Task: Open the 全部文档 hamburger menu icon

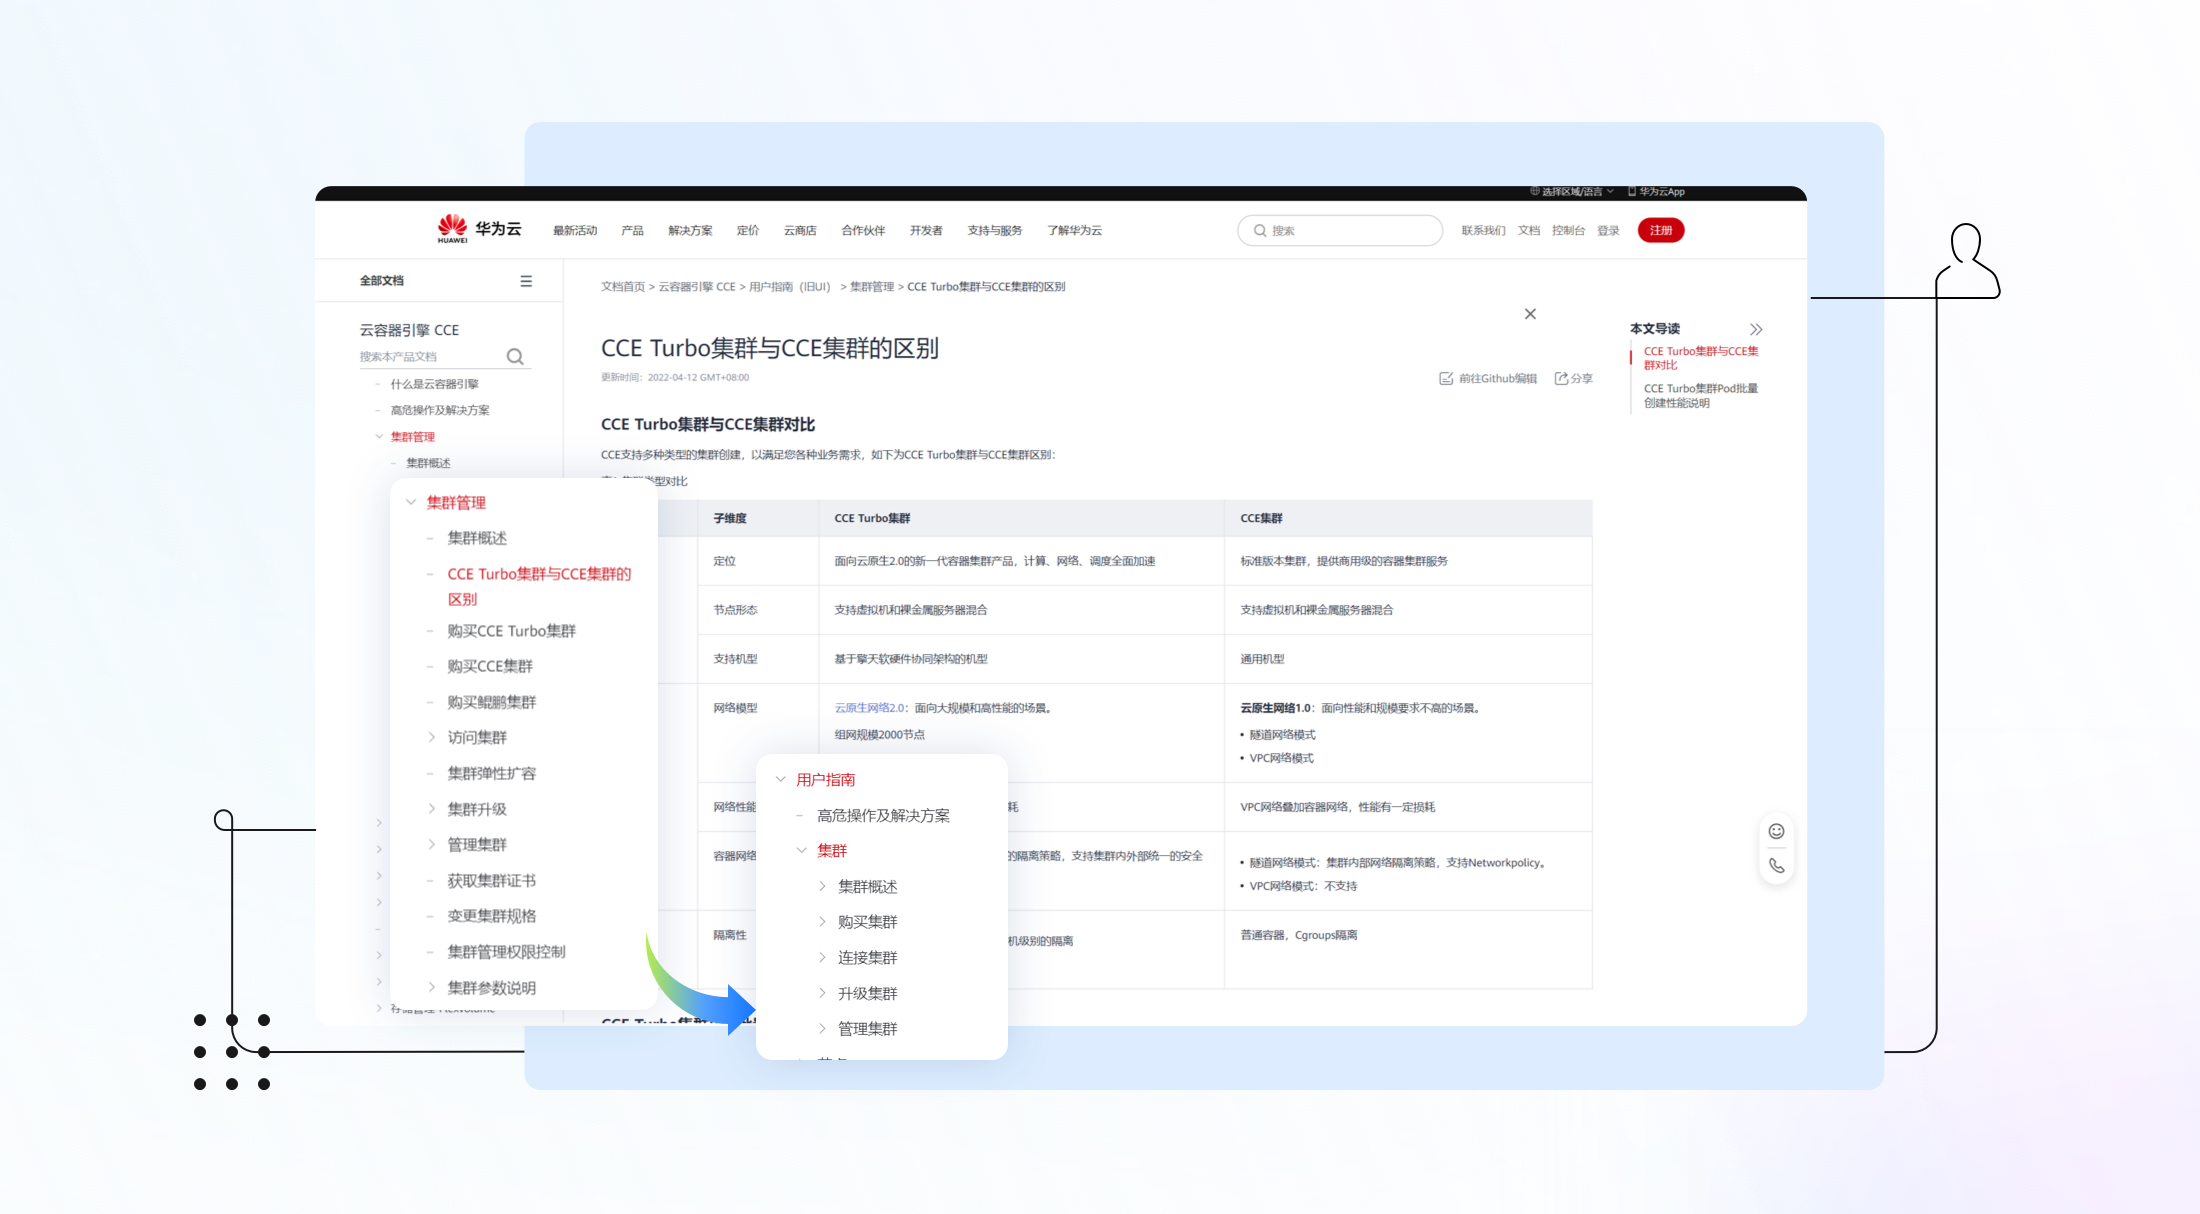Action: tap(526, 281)
